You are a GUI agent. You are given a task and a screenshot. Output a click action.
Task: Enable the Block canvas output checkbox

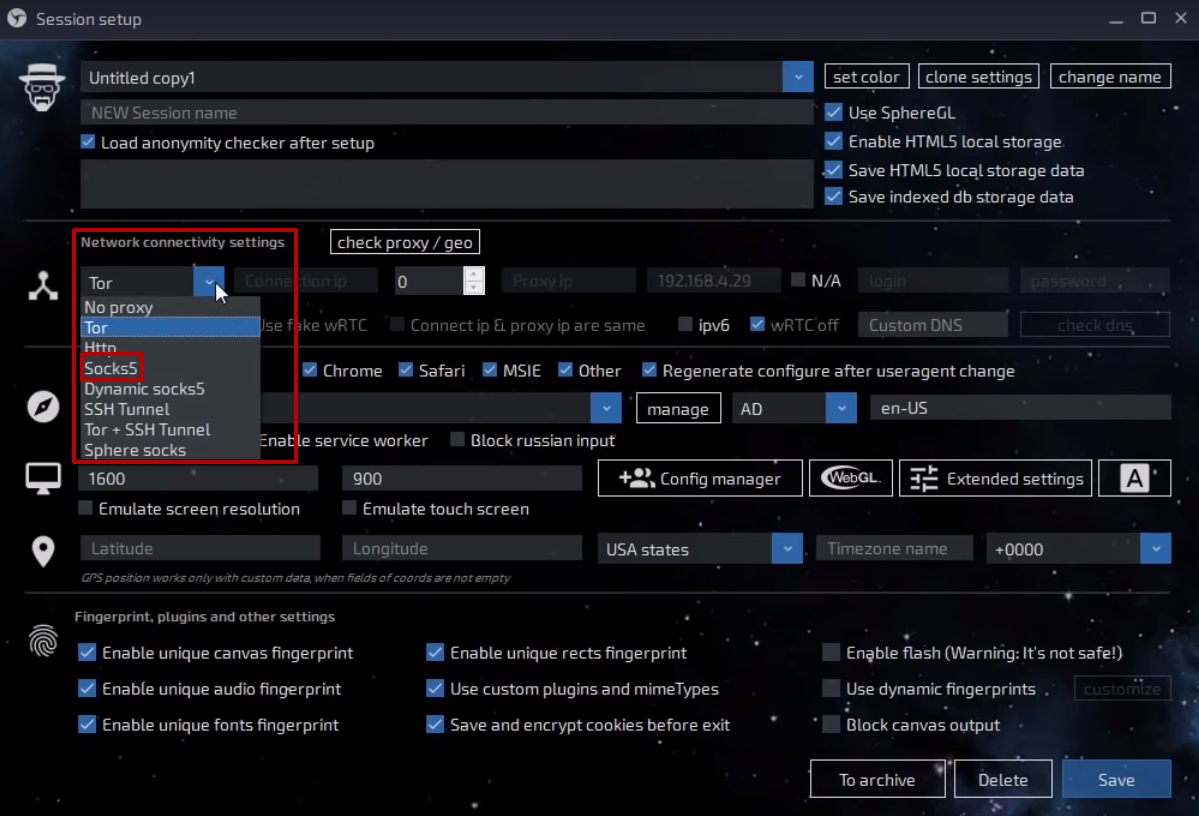pos(831,725)
